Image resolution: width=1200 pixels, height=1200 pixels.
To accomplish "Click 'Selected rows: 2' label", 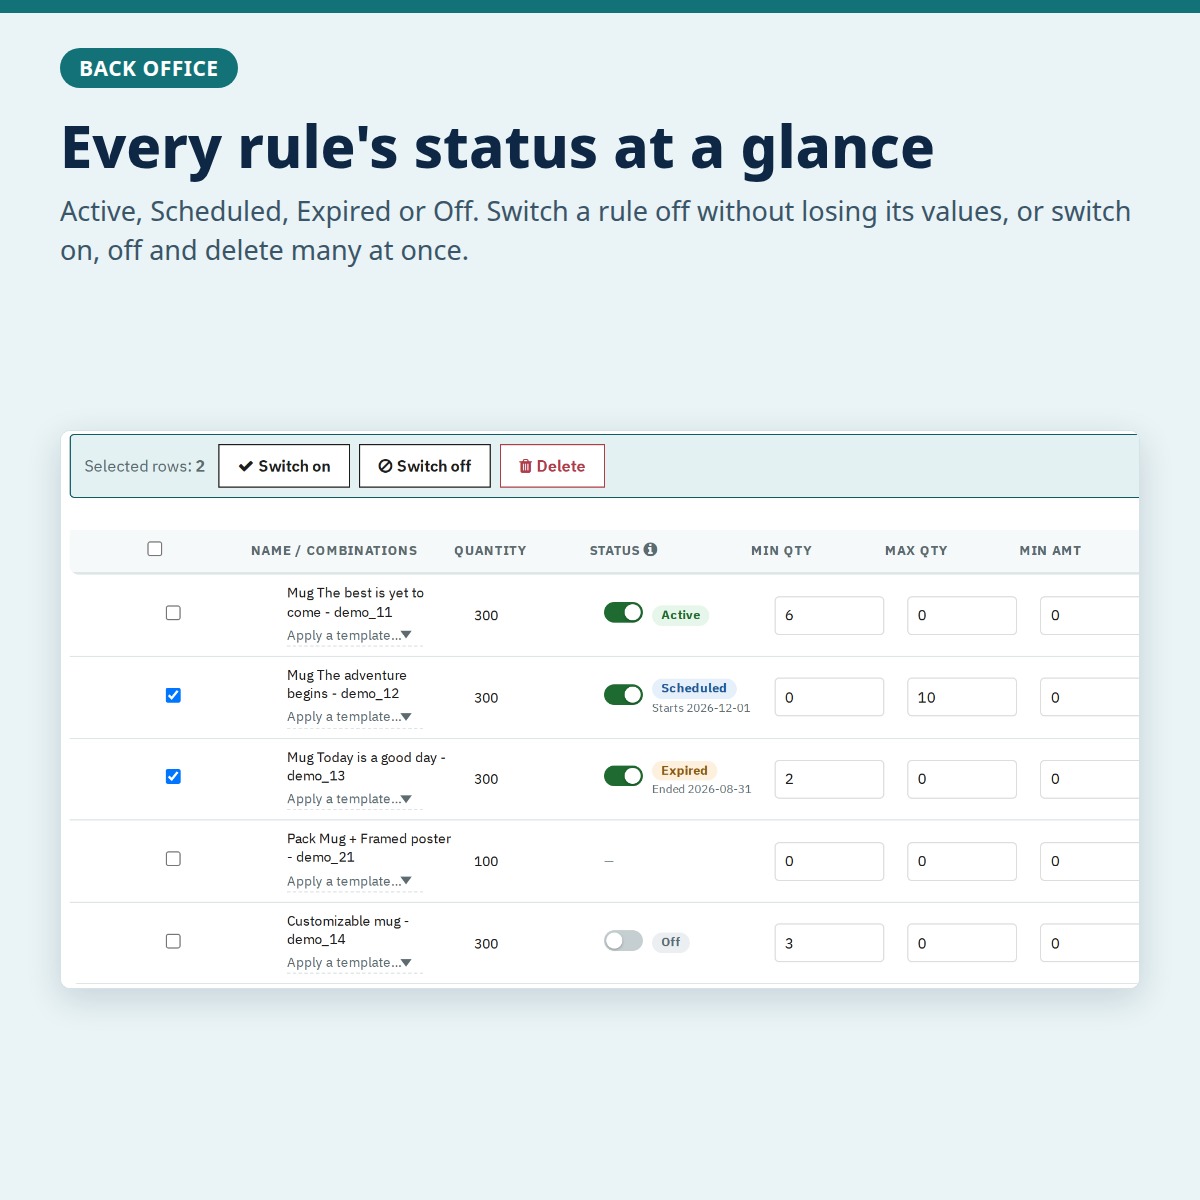I will pyautogui.click(x=145, y=466).
